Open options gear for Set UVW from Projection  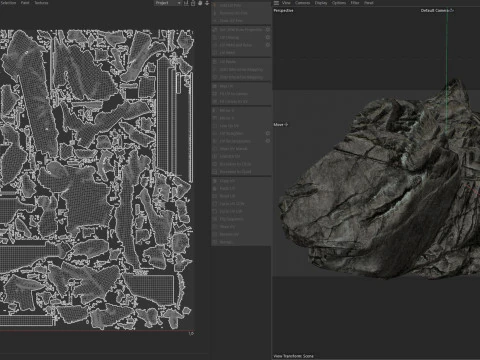pos(268,30)
